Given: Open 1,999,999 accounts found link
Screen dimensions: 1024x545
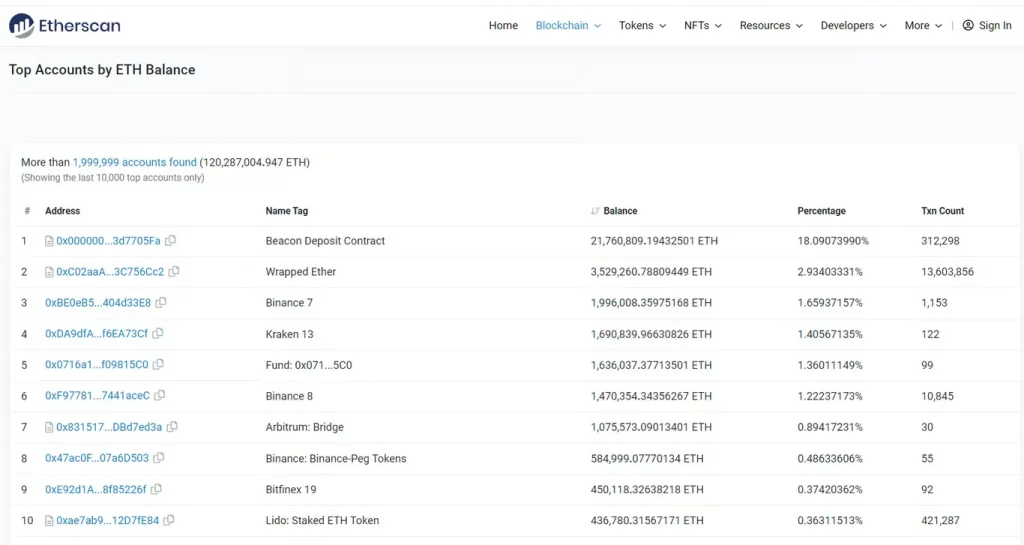Looking at the screenshot, I should coord(135,162).
